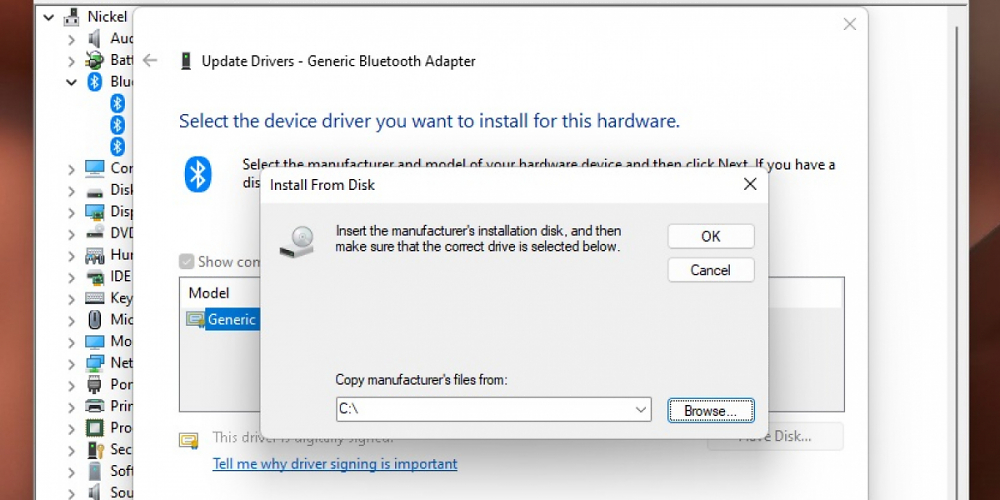
Task: Click the Display adapters category icon
Action: (x=94, y=212)
